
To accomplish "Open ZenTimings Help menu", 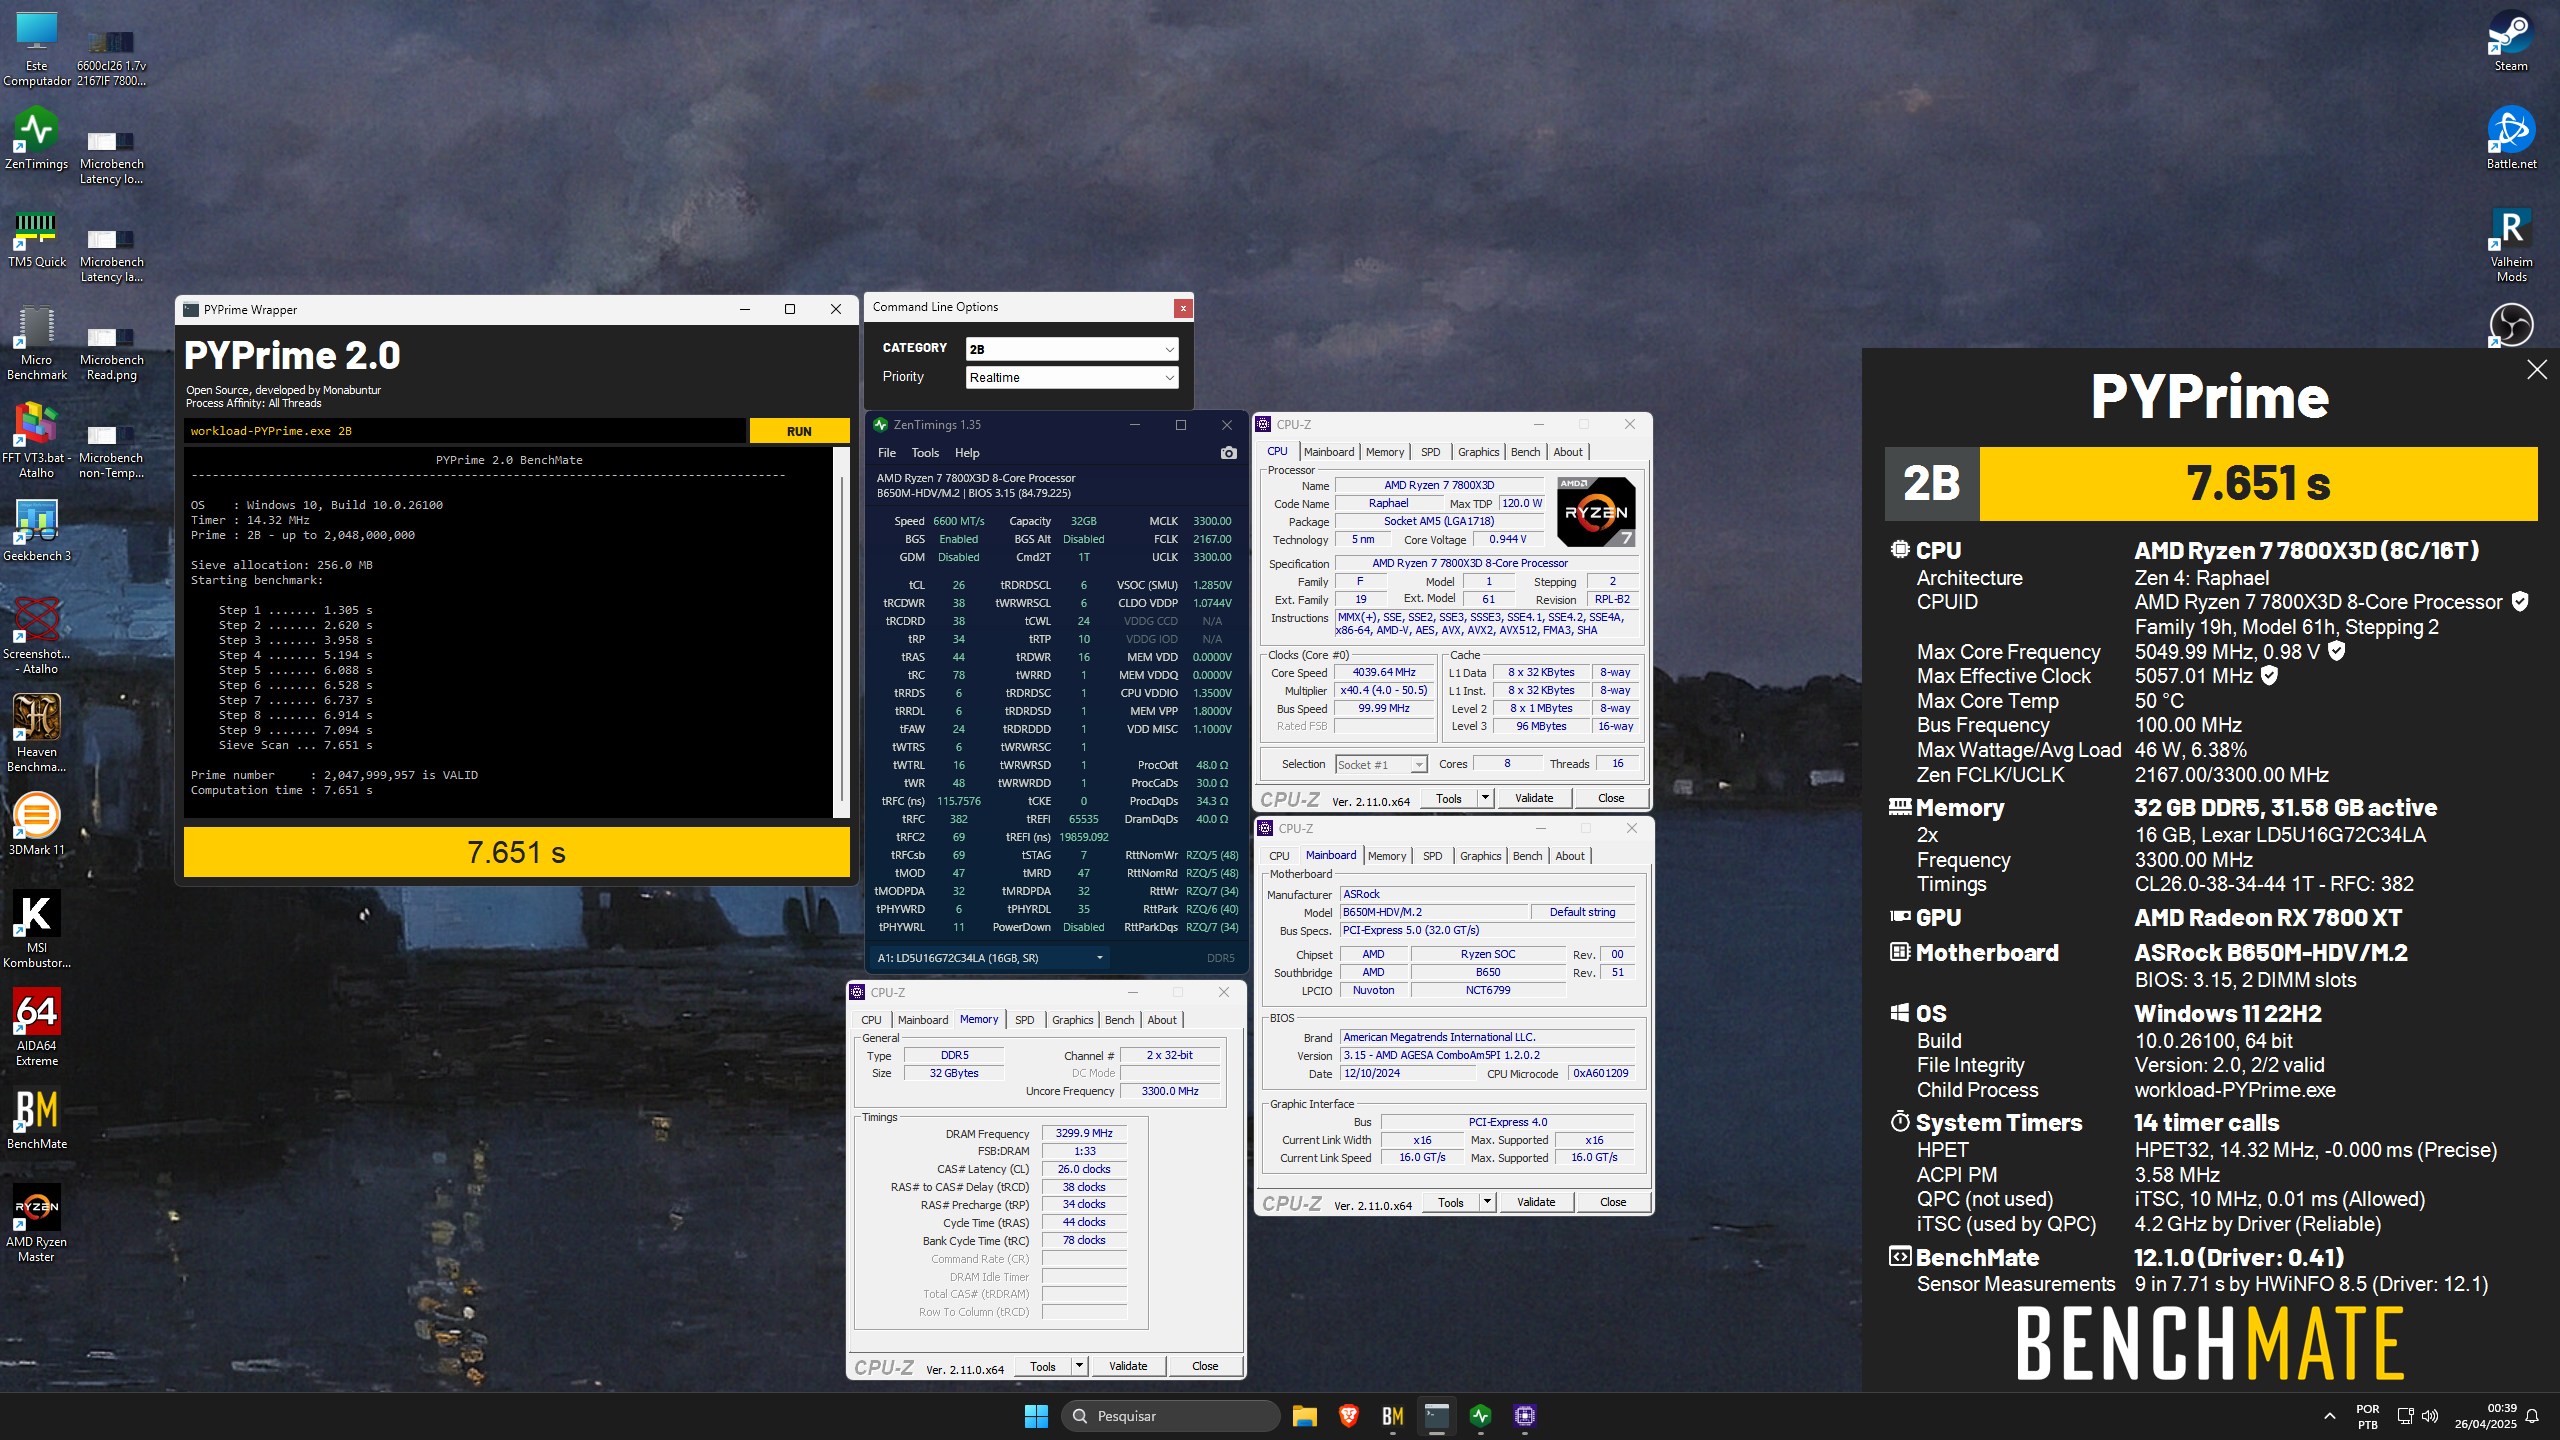I will coord(967,453).
